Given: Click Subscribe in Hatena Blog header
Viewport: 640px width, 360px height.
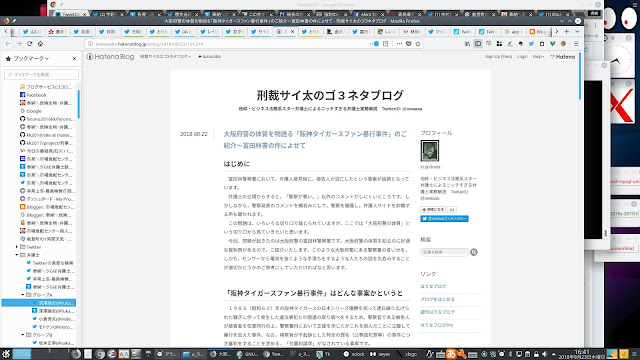Looking at the screenshot, I should coord(209,57).
